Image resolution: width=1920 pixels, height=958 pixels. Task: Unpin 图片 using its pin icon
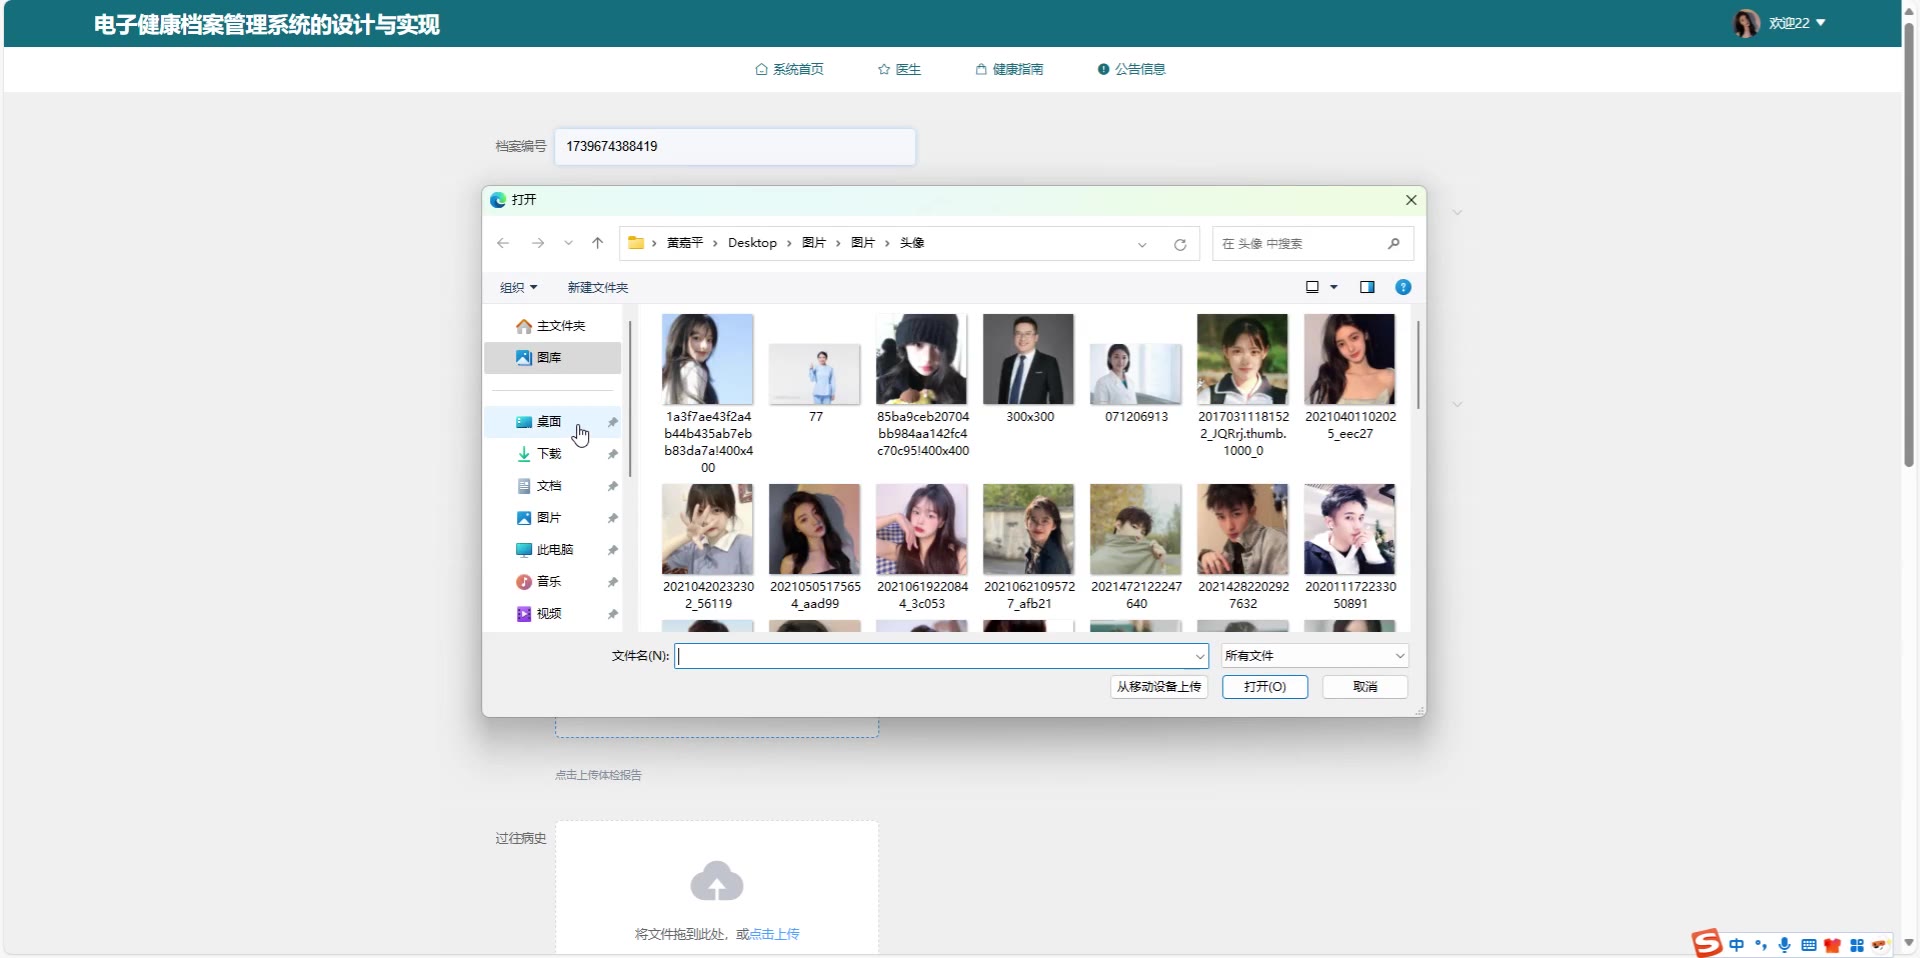click(x=612, y=518)
